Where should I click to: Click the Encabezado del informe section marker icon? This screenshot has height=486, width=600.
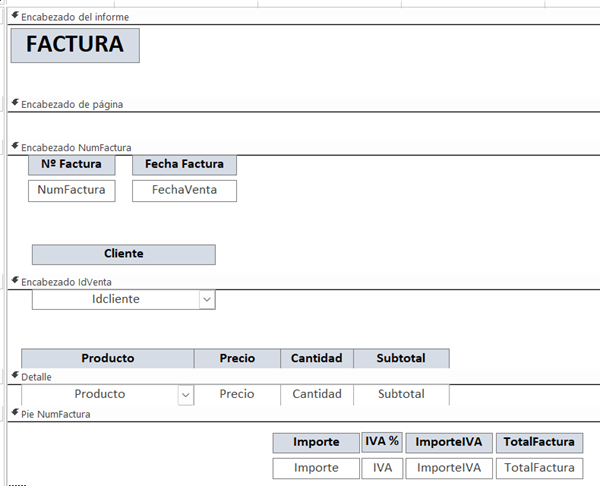(14, 16)
